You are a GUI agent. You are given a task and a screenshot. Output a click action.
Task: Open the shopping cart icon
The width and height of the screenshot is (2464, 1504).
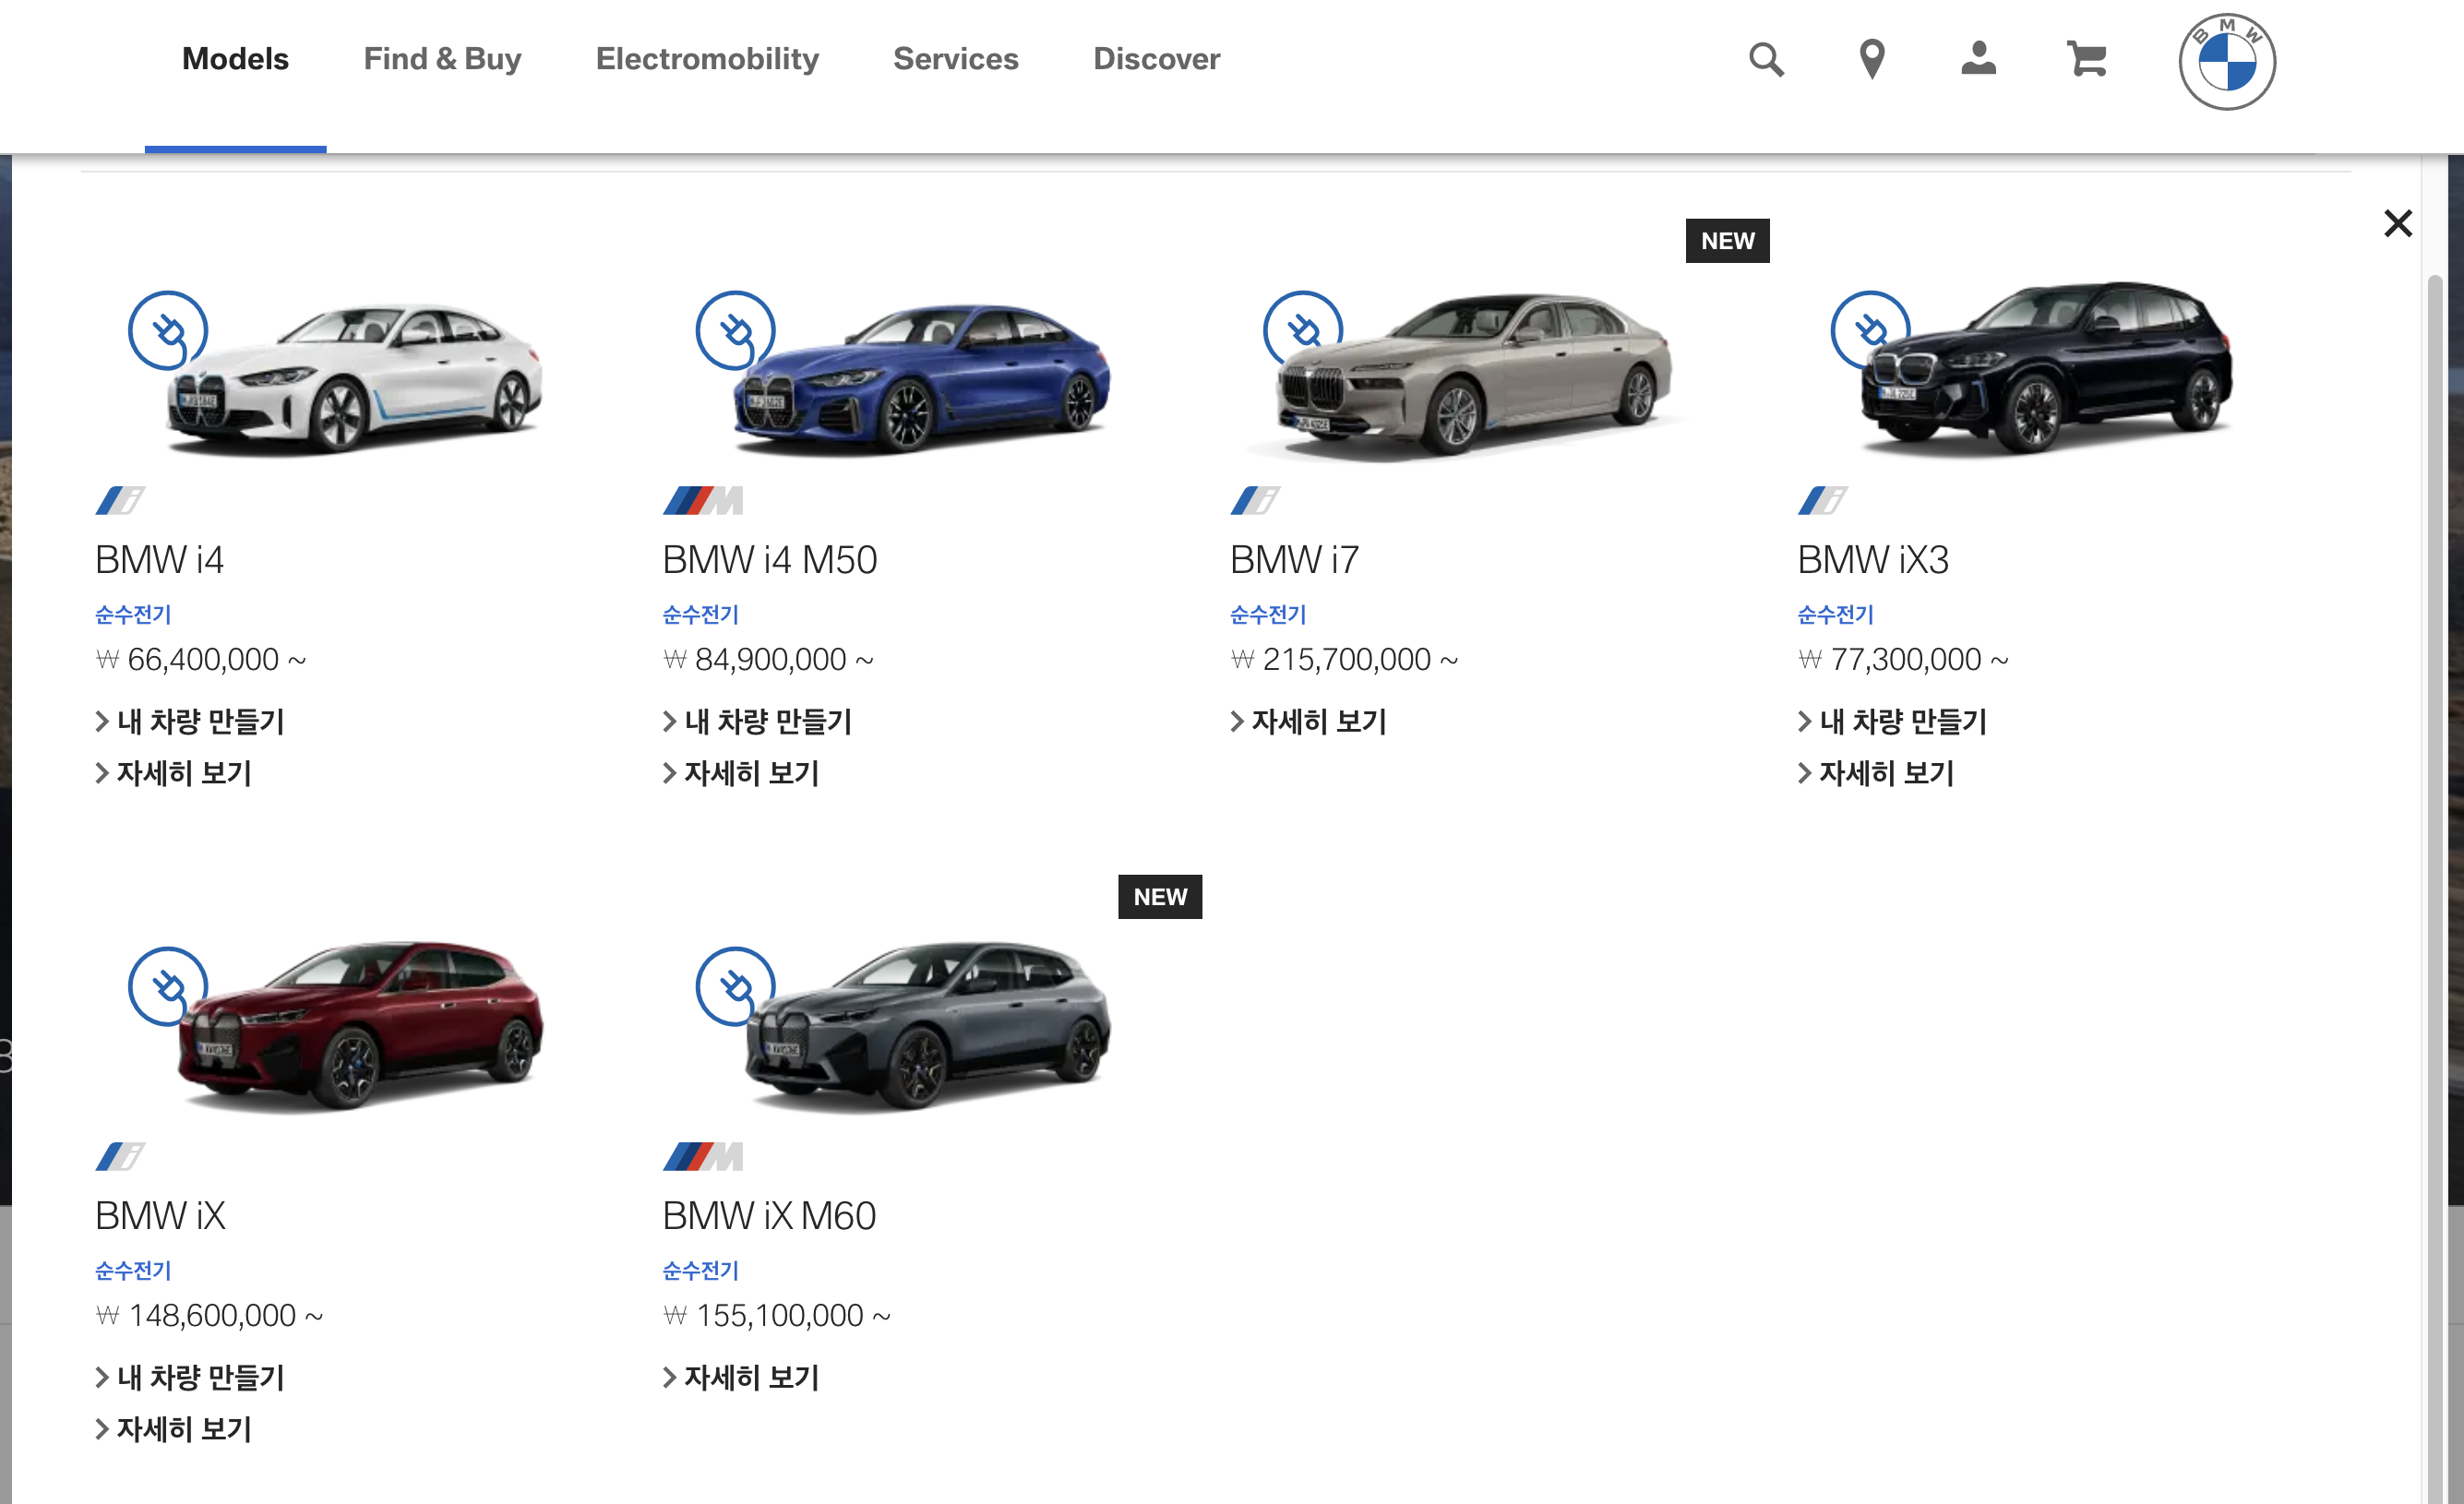tap(2087, 60)
